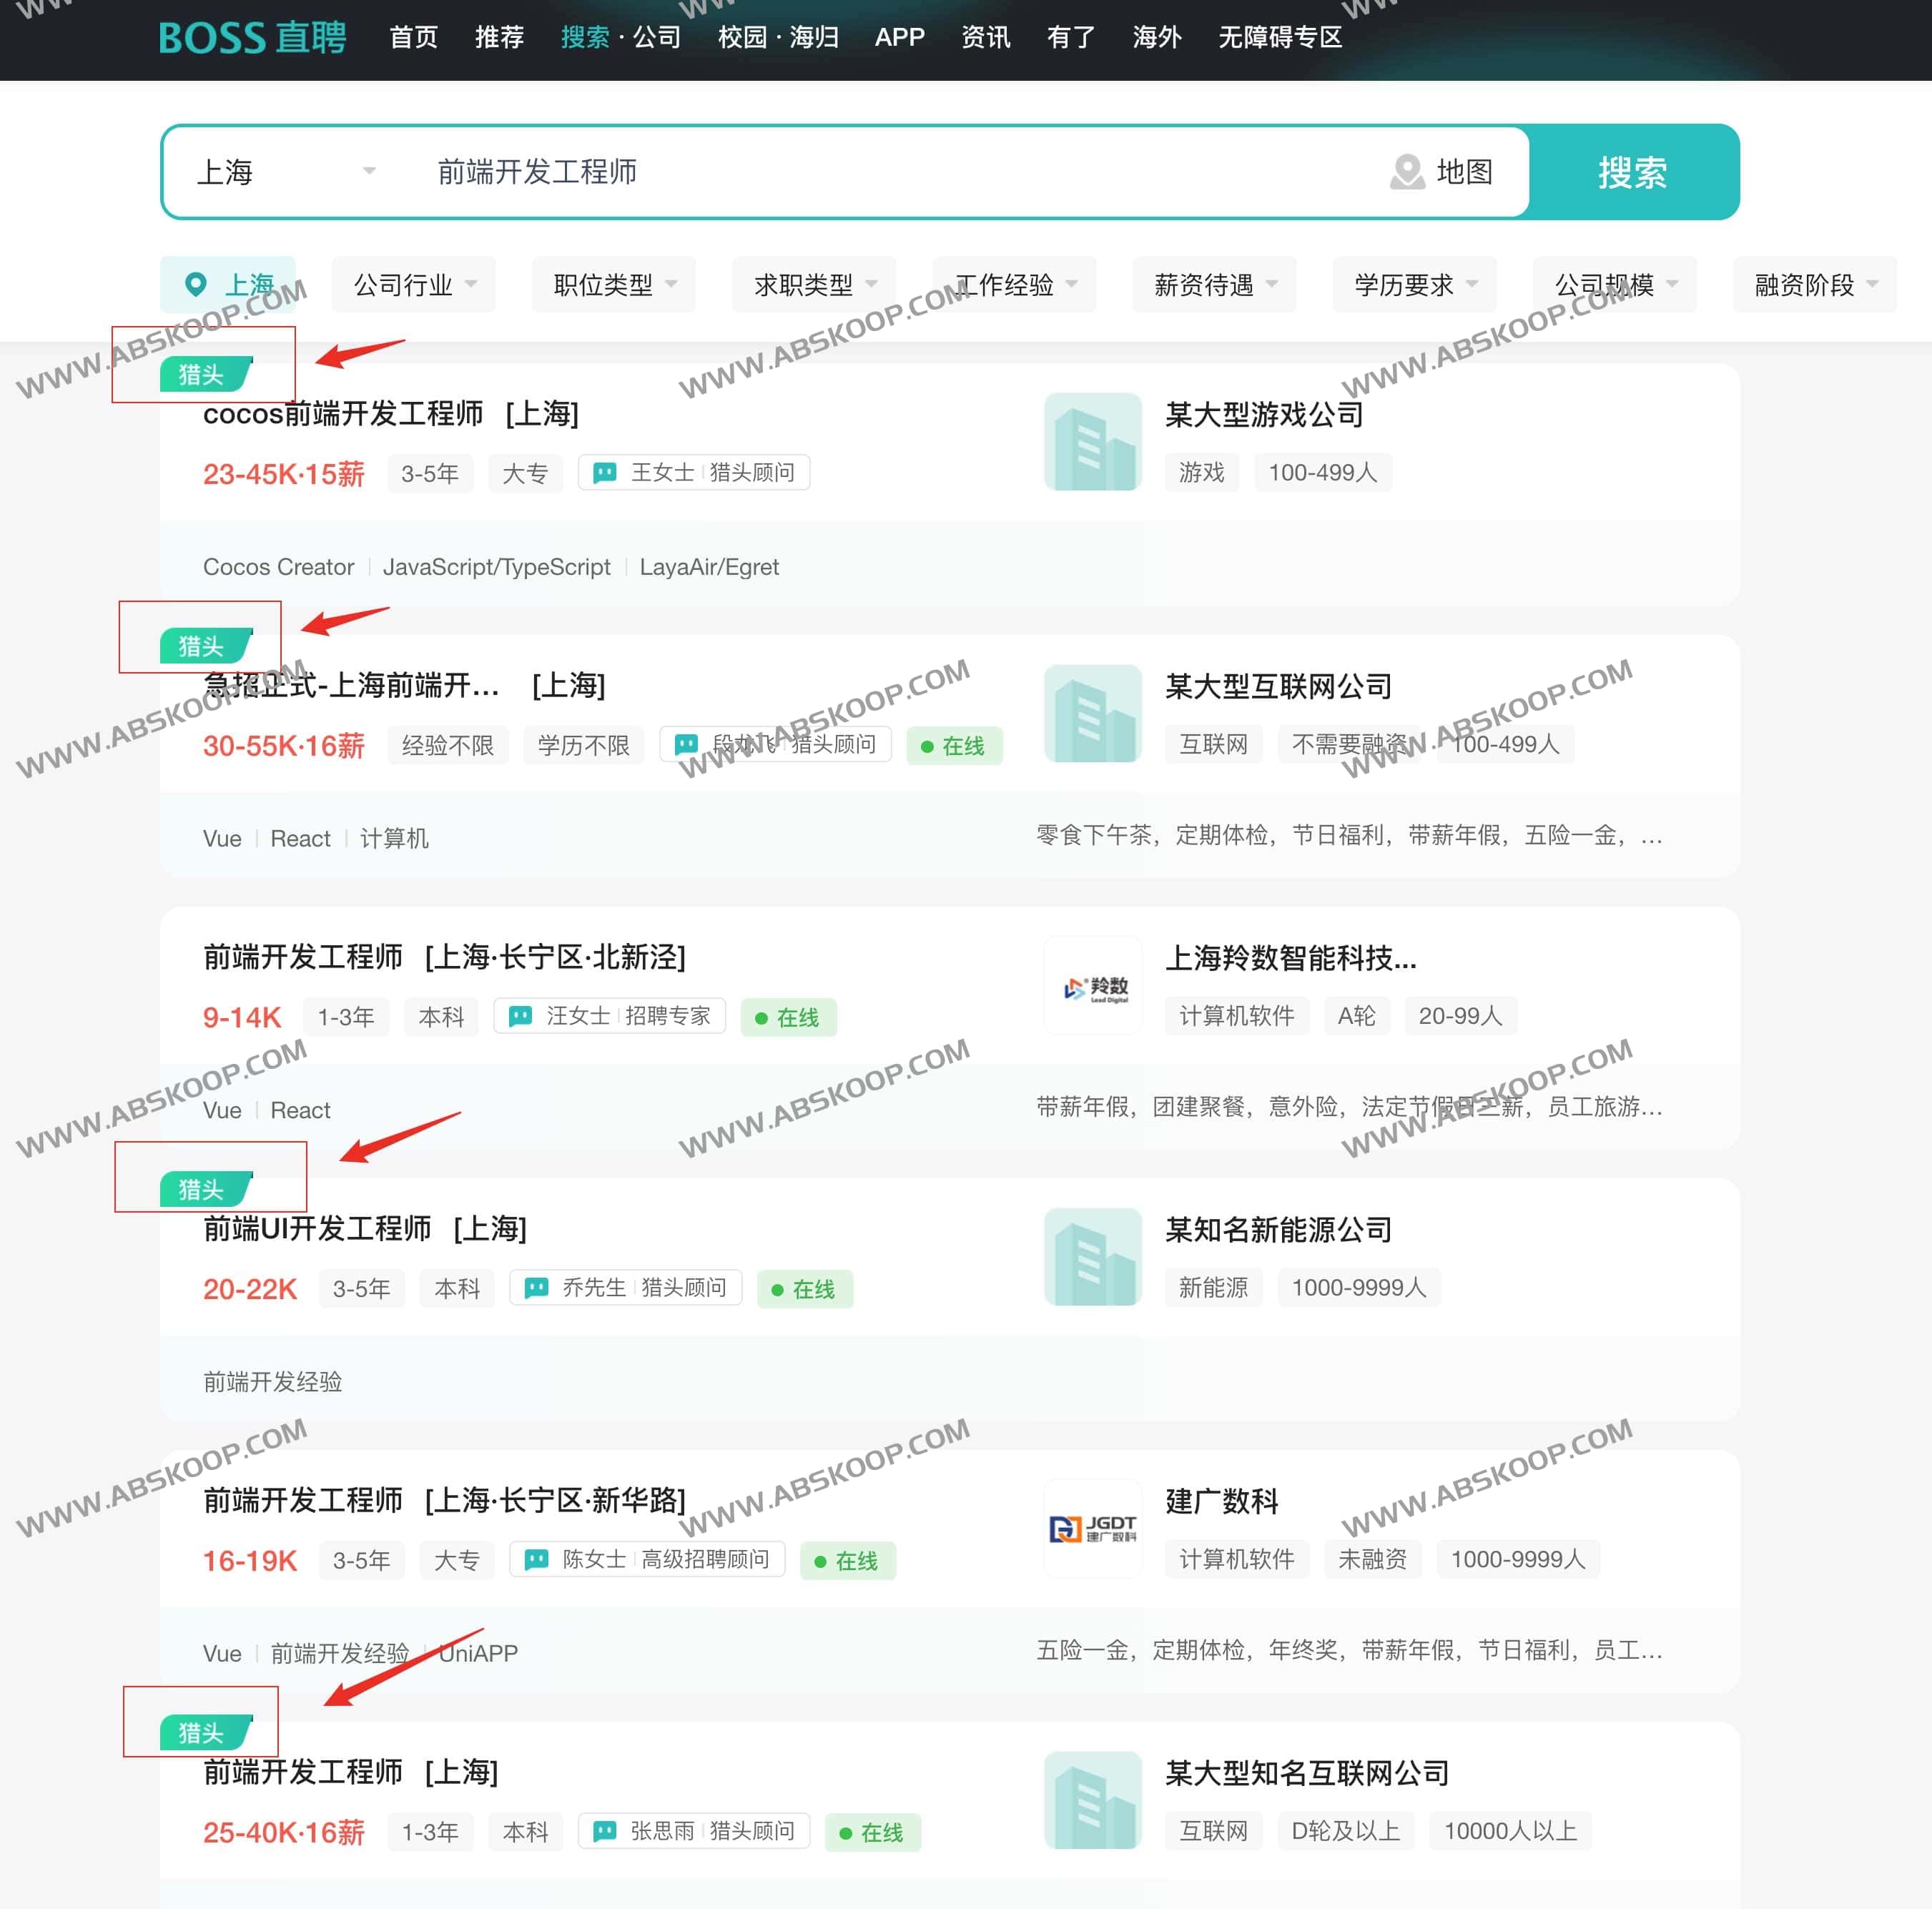Click the location pin icon next to 上海 filter
Viewport: 1932px width, 1909px height.
pyautogui.click(x=196, y=283)
